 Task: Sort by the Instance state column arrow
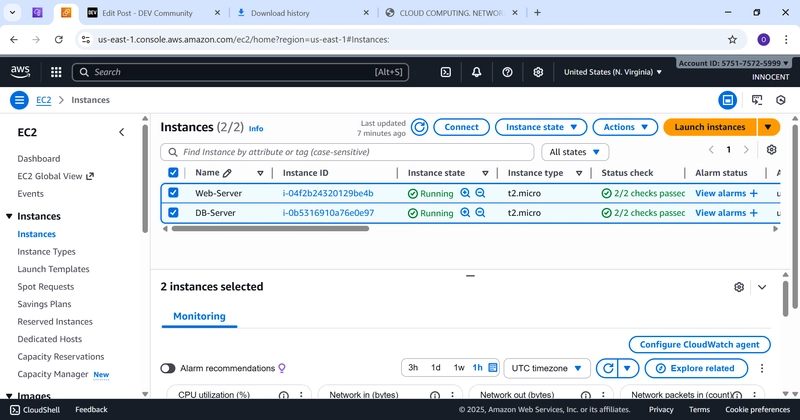point(485,174)
